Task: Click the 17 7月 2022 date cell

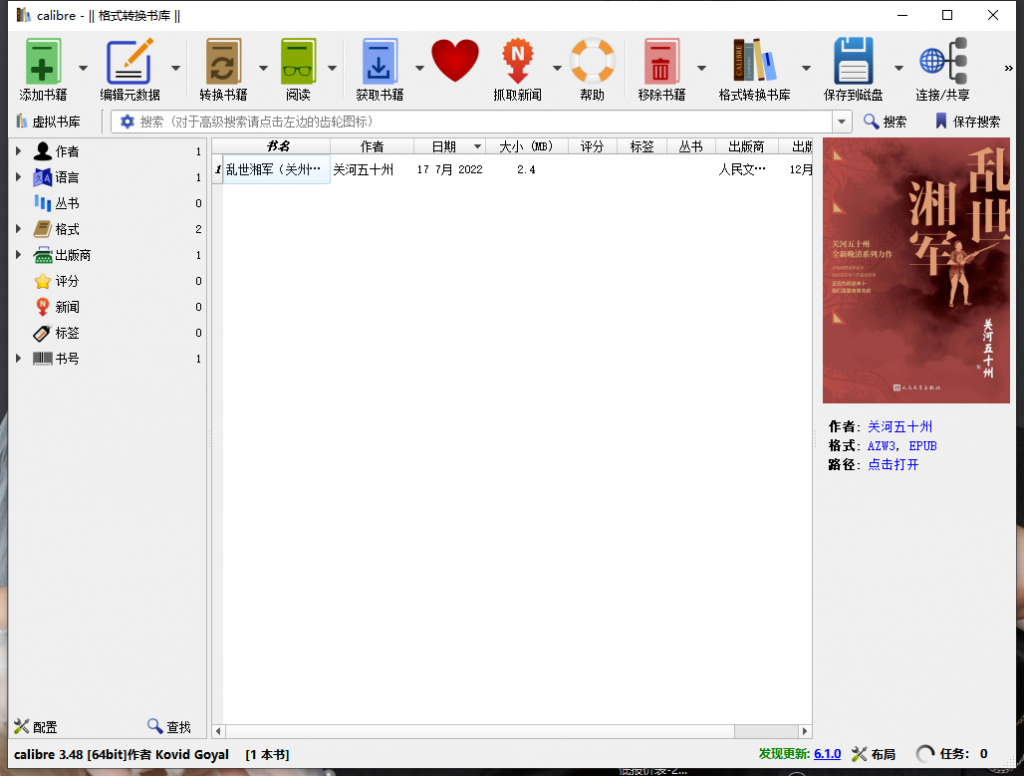Action: click(449, 169)
